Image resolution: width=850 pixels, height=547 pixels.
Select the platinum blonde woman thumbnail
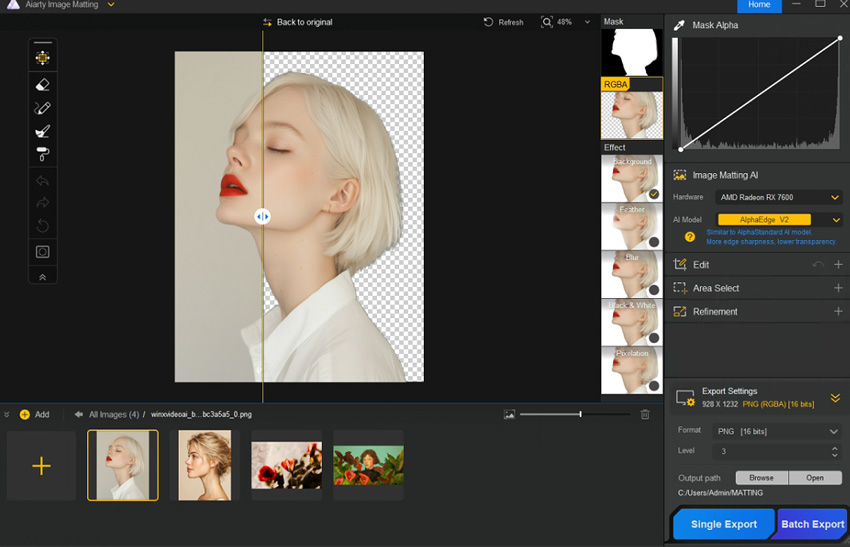point(123,465)
